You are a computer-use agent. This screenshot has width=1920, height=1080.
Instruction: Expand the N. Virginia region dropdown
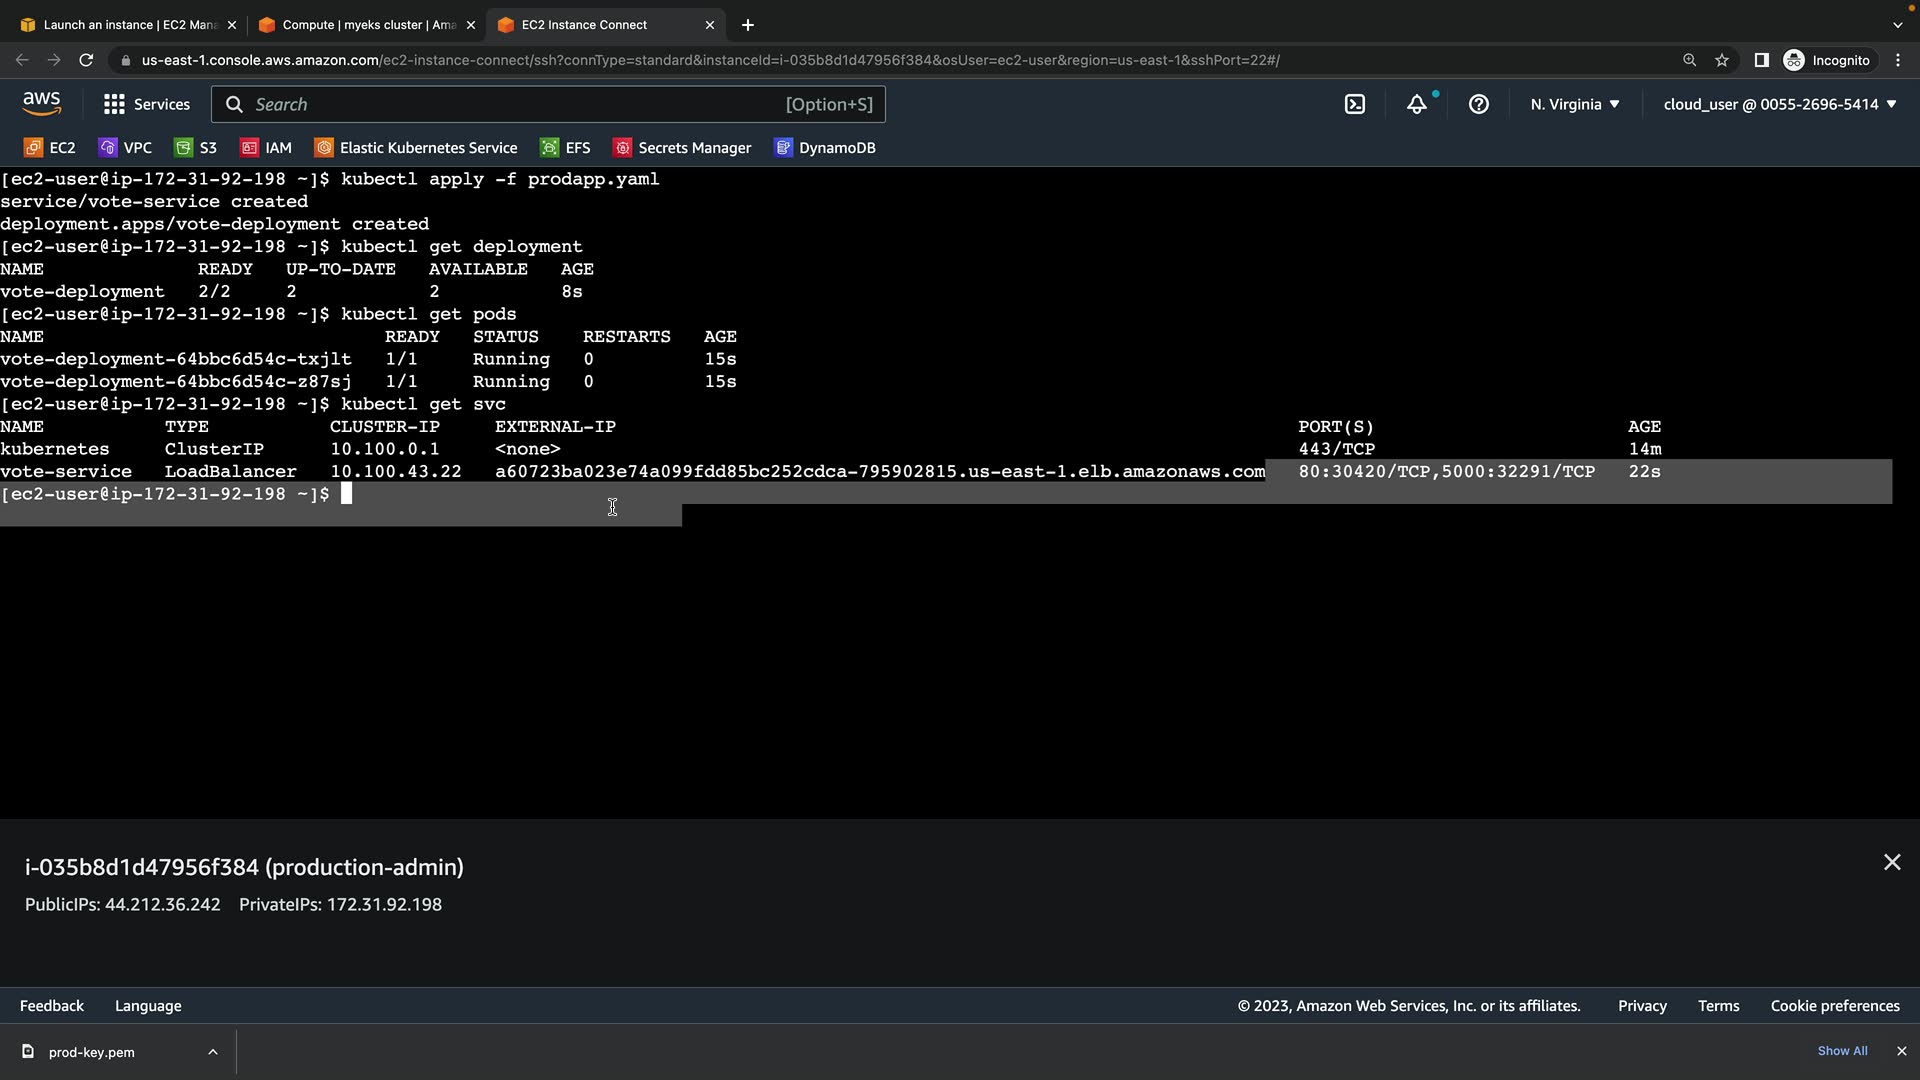click(1574, 104)
